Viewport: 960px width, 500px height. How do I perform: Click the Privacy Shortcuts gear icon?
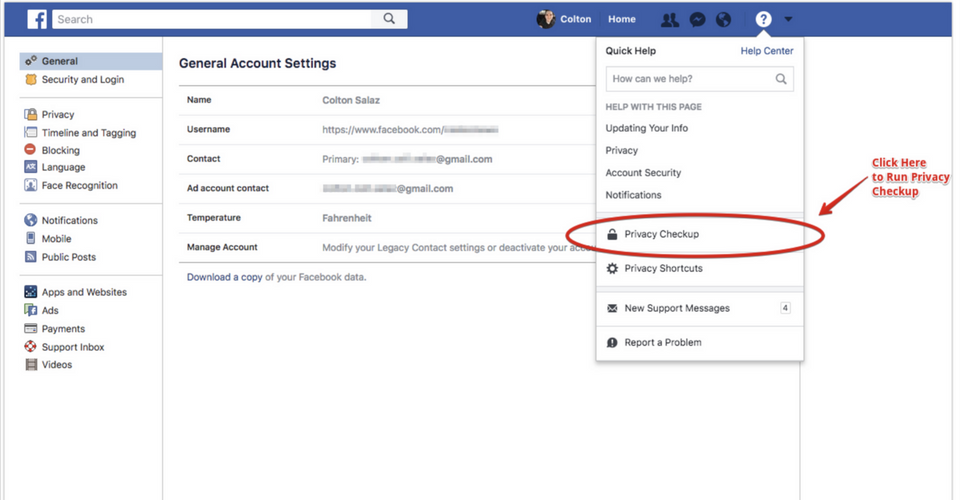click(612, 268)
